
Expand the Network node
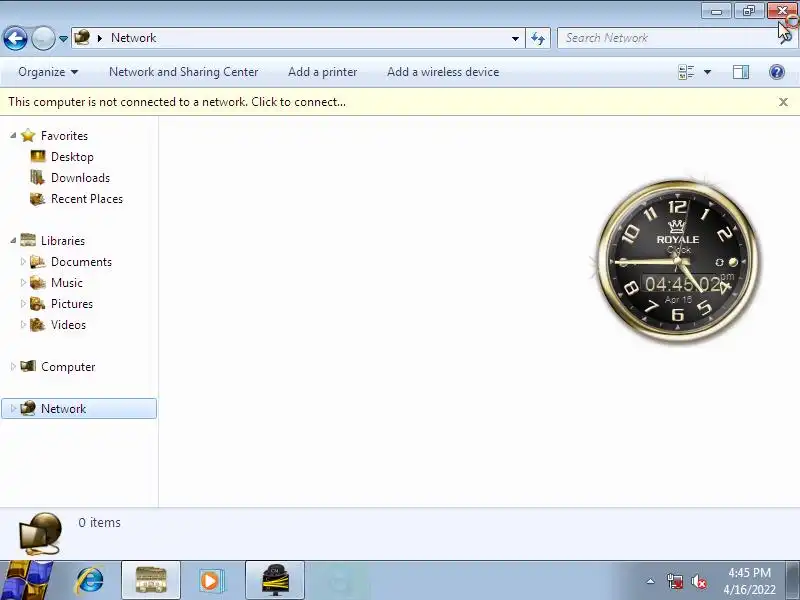click(x=13, y=408)
